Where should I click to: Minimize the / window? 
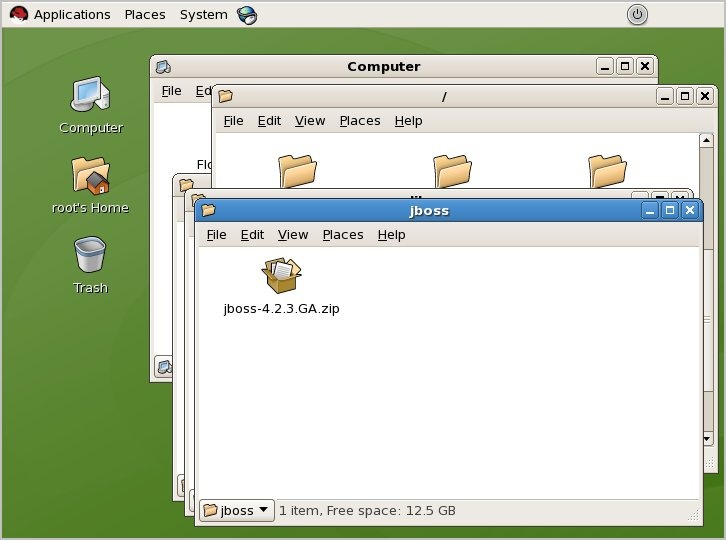click(x=665, y=96)
